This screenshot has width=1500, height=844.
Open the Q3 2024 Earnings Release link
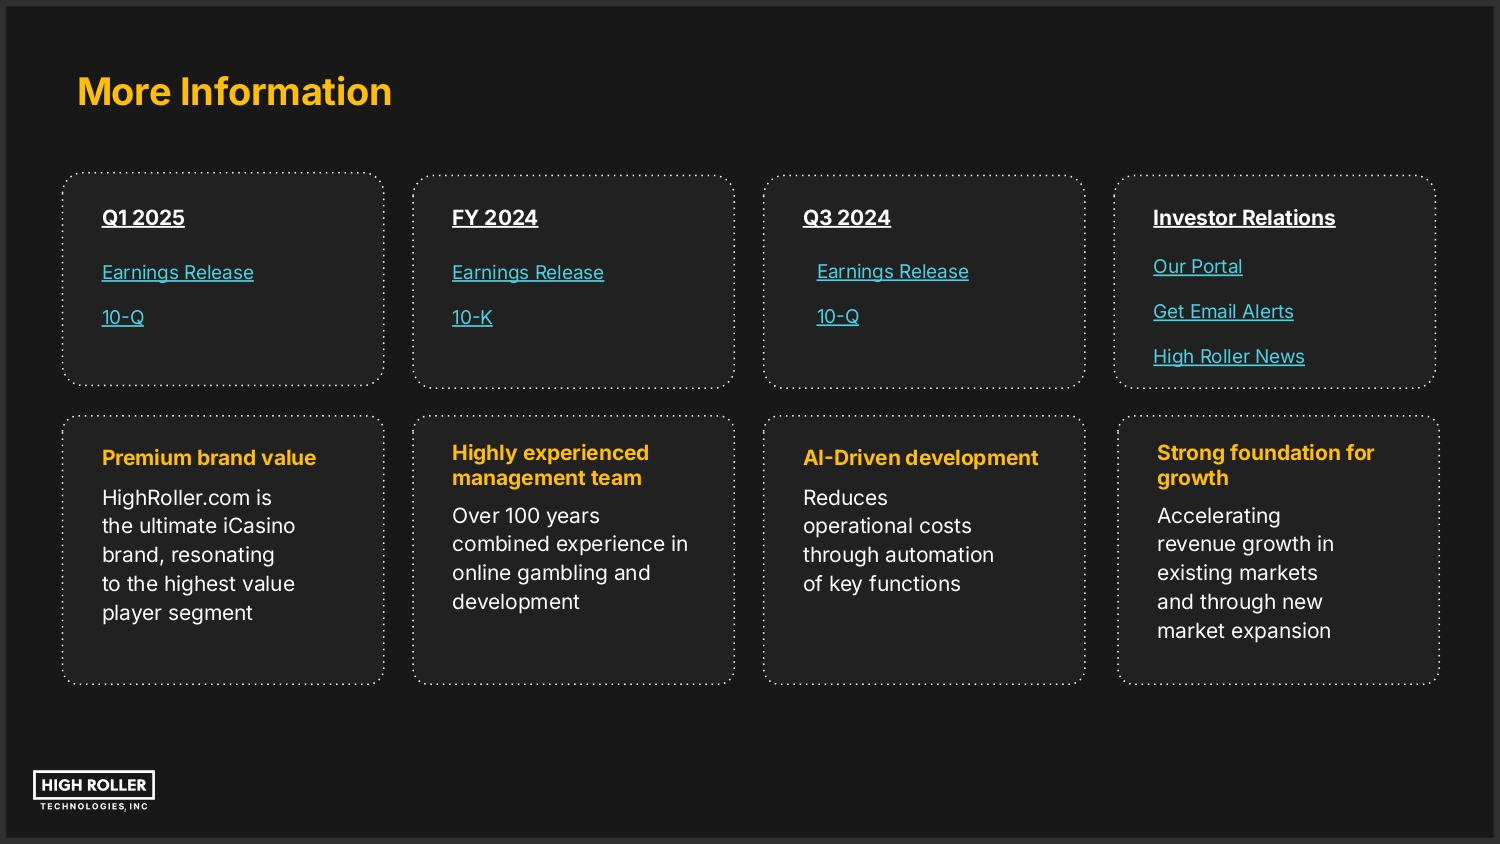(892, 272)
